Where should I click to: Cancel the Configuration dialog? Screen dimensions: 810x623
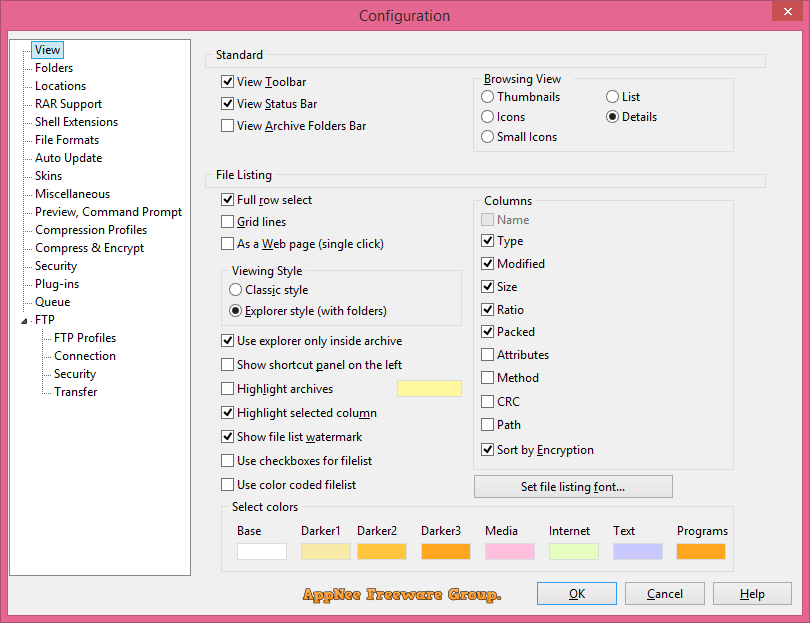(665, 594)
